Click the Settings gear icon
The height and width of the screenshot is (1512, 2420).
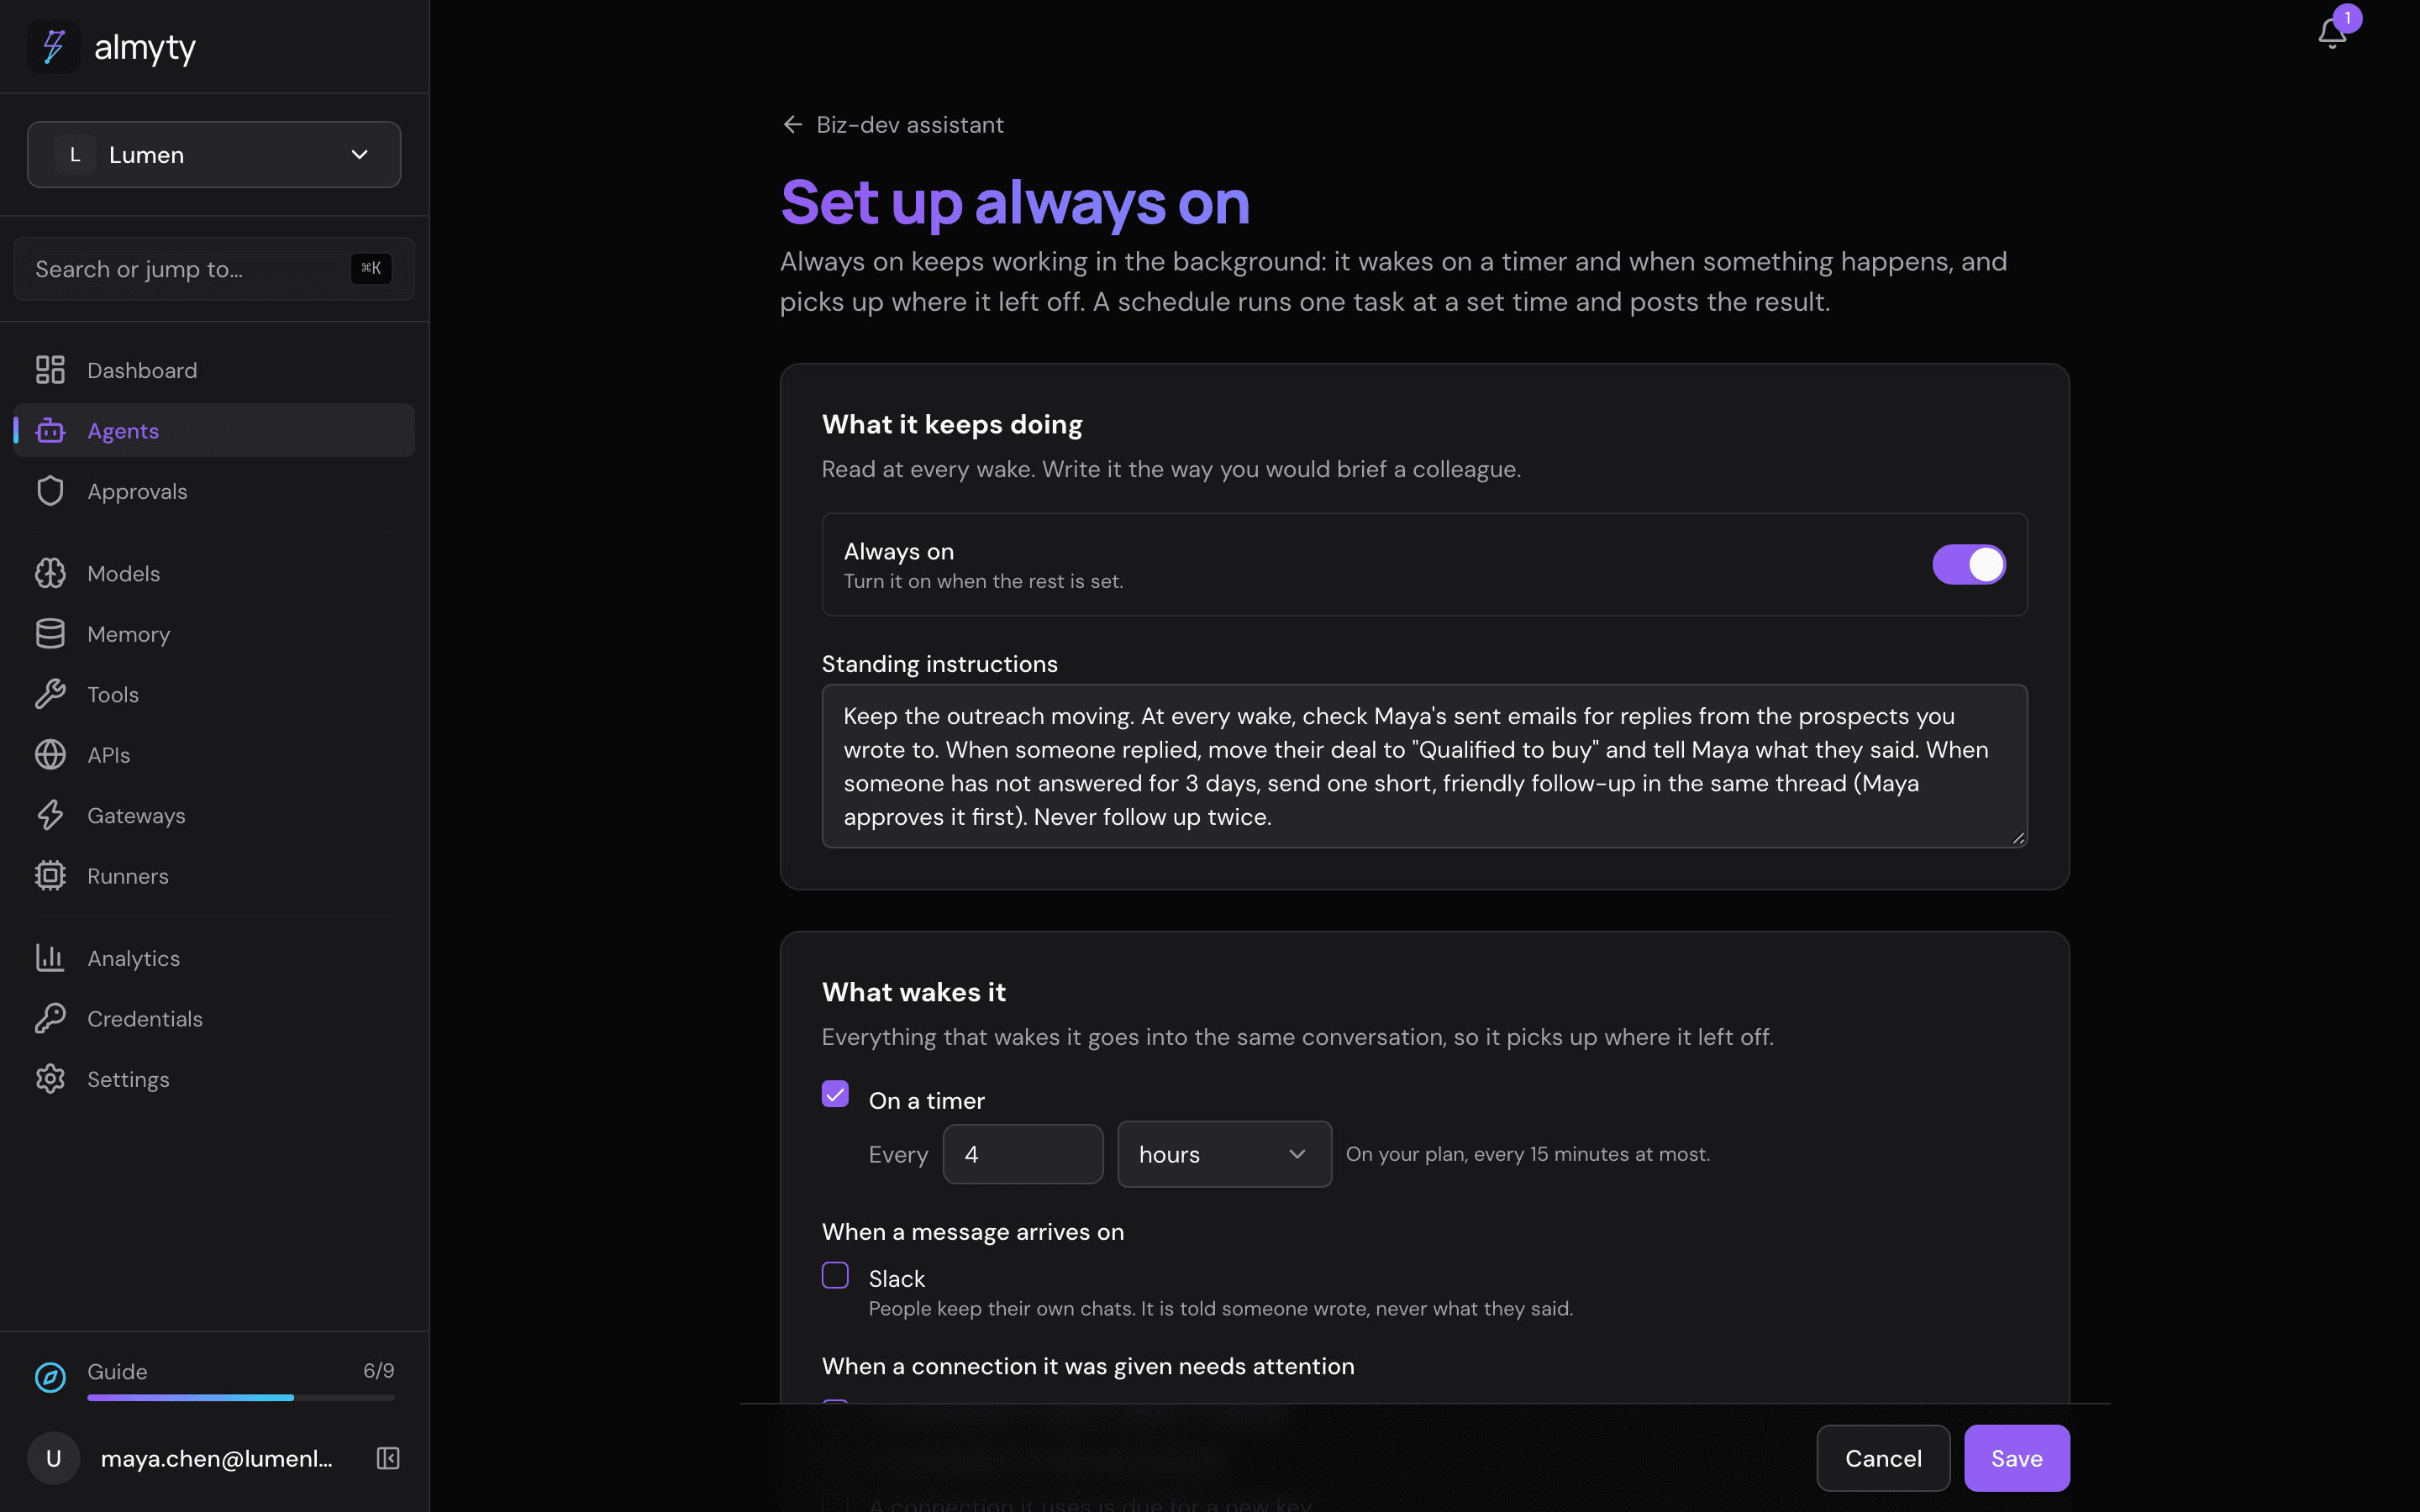50,1079
